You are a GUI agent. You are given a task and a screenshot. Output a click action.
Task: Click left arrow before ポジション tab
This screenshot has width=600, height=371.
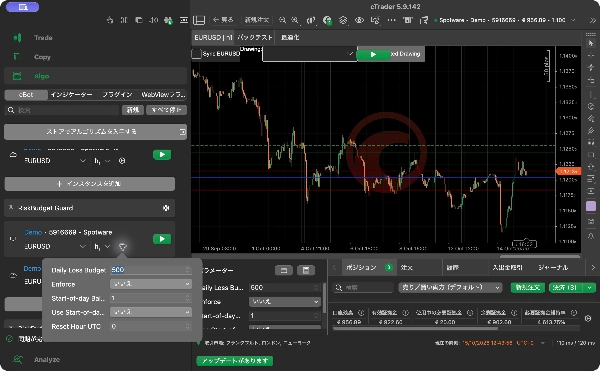point(334,267)
